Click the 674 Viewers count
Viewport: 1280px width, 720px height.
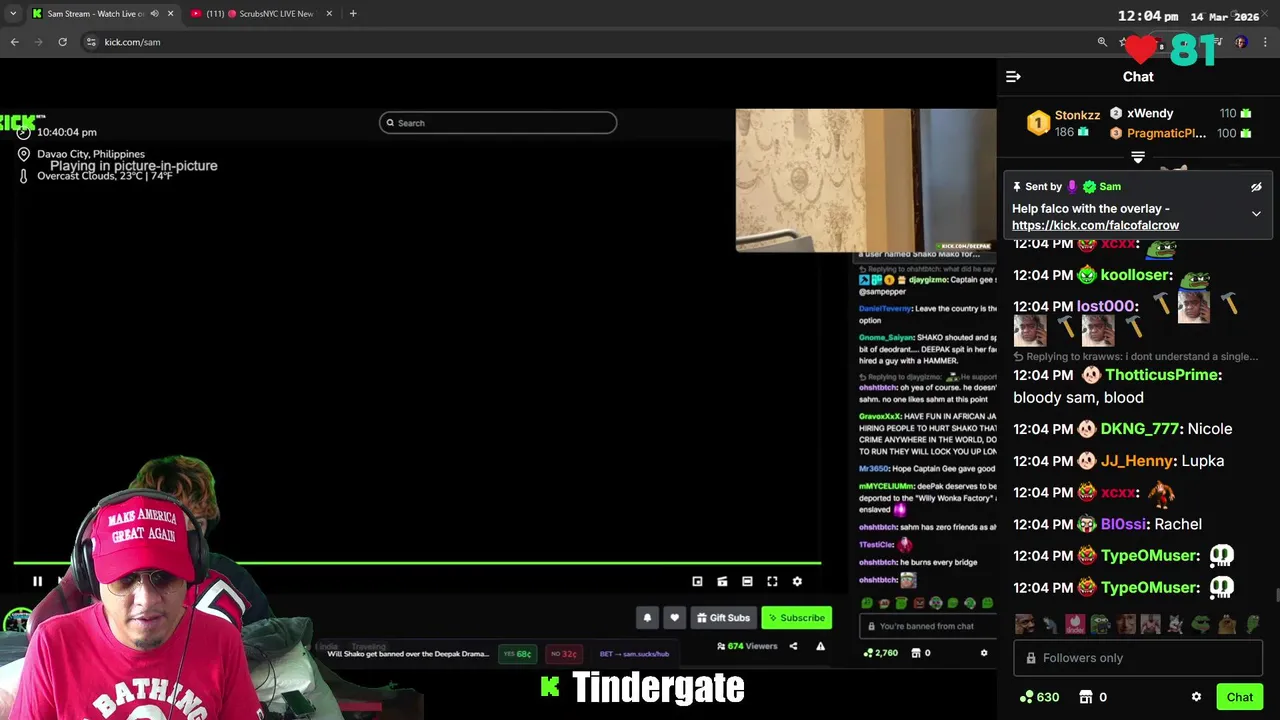747,646
